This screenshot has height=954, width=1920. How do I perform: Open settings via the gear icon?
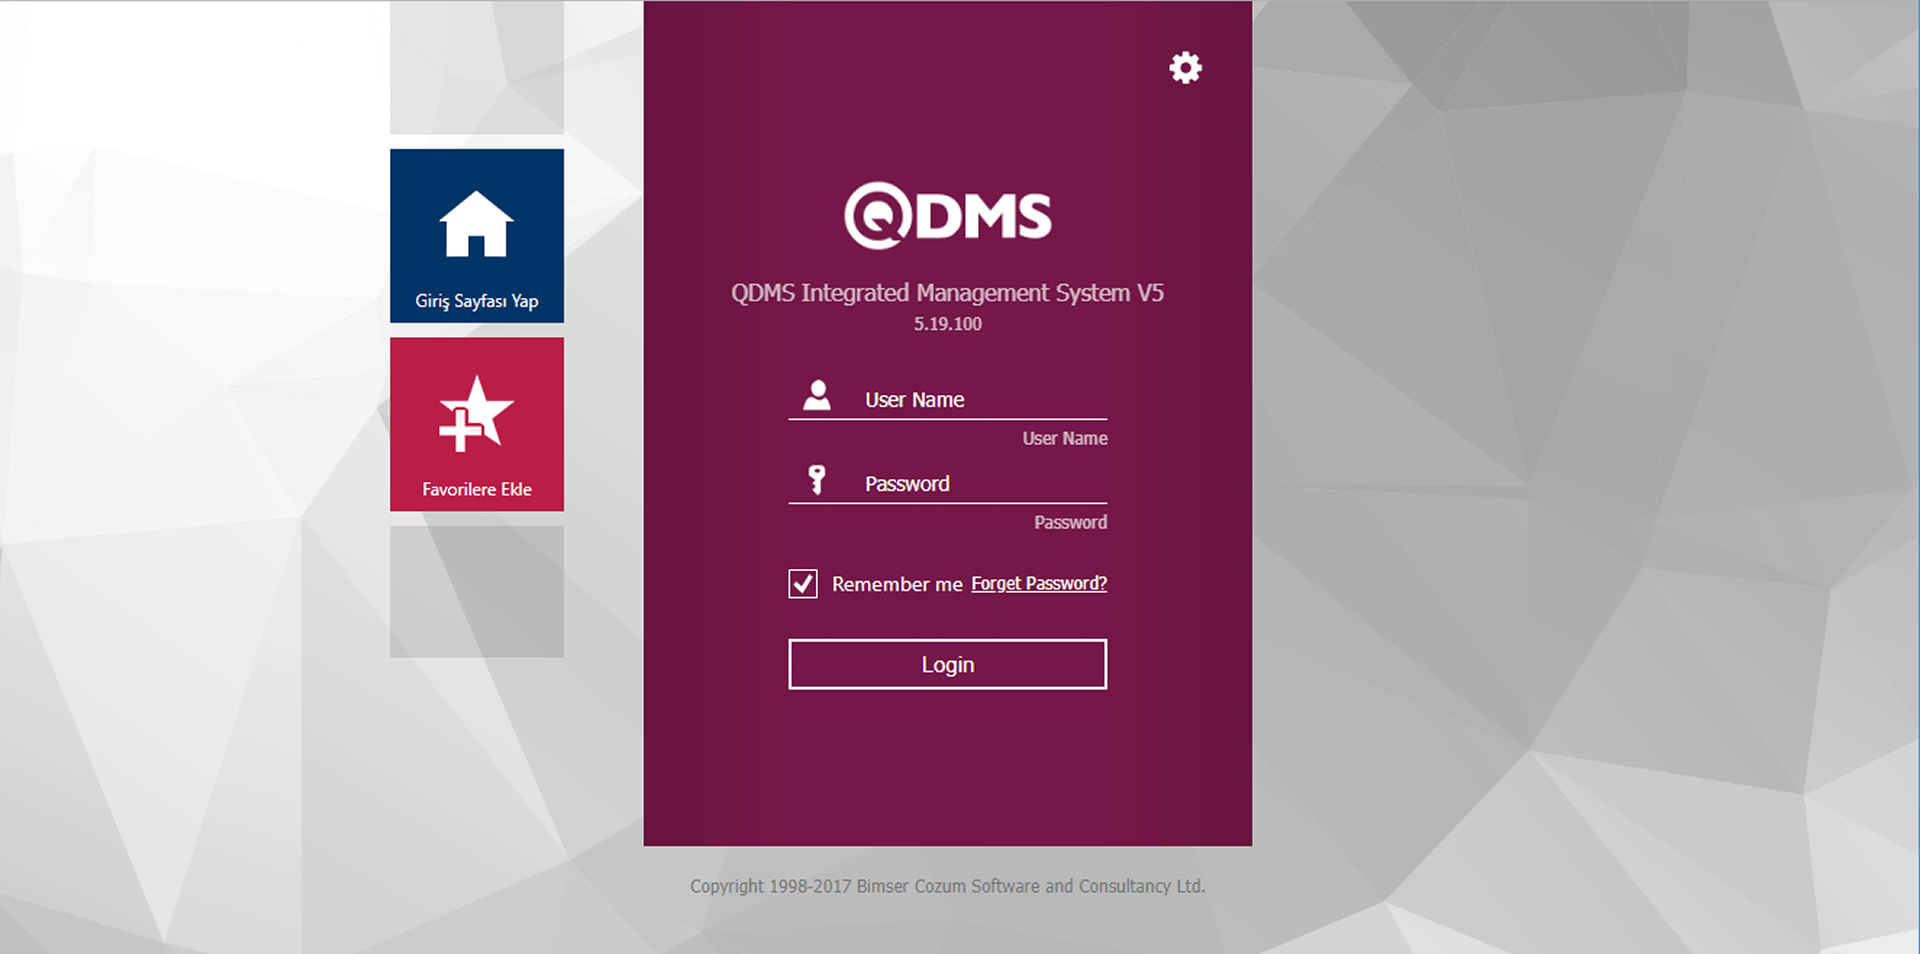click(x=1185, y=68)
